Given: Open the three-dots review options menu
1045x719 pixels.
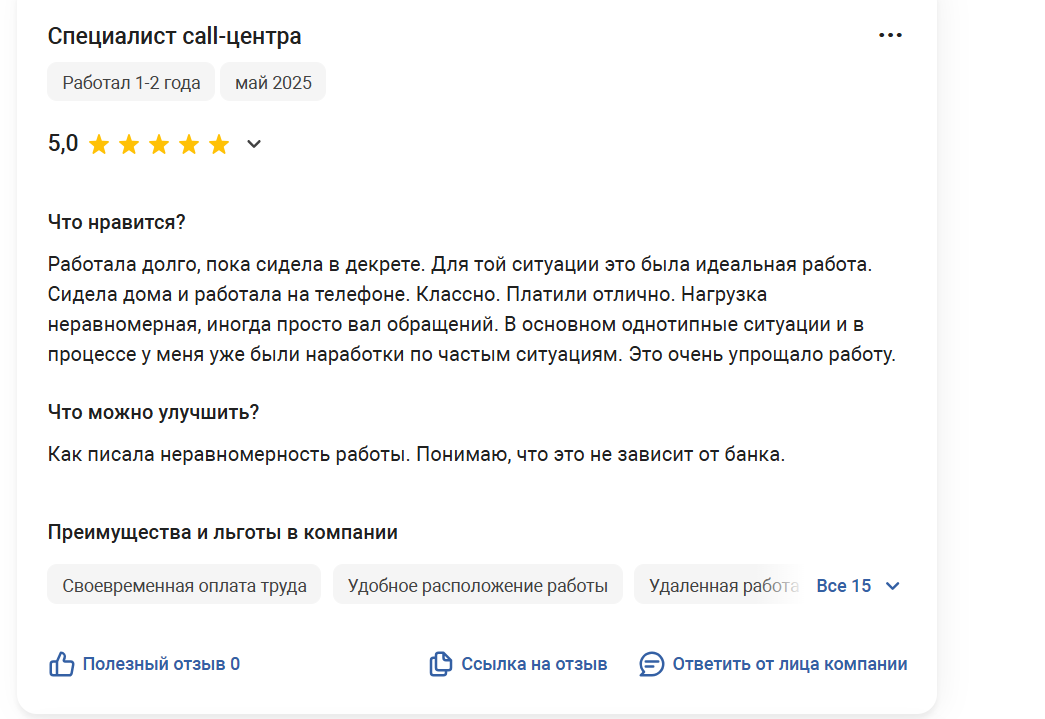Looking at the screenshot, I should click(890, 35).
